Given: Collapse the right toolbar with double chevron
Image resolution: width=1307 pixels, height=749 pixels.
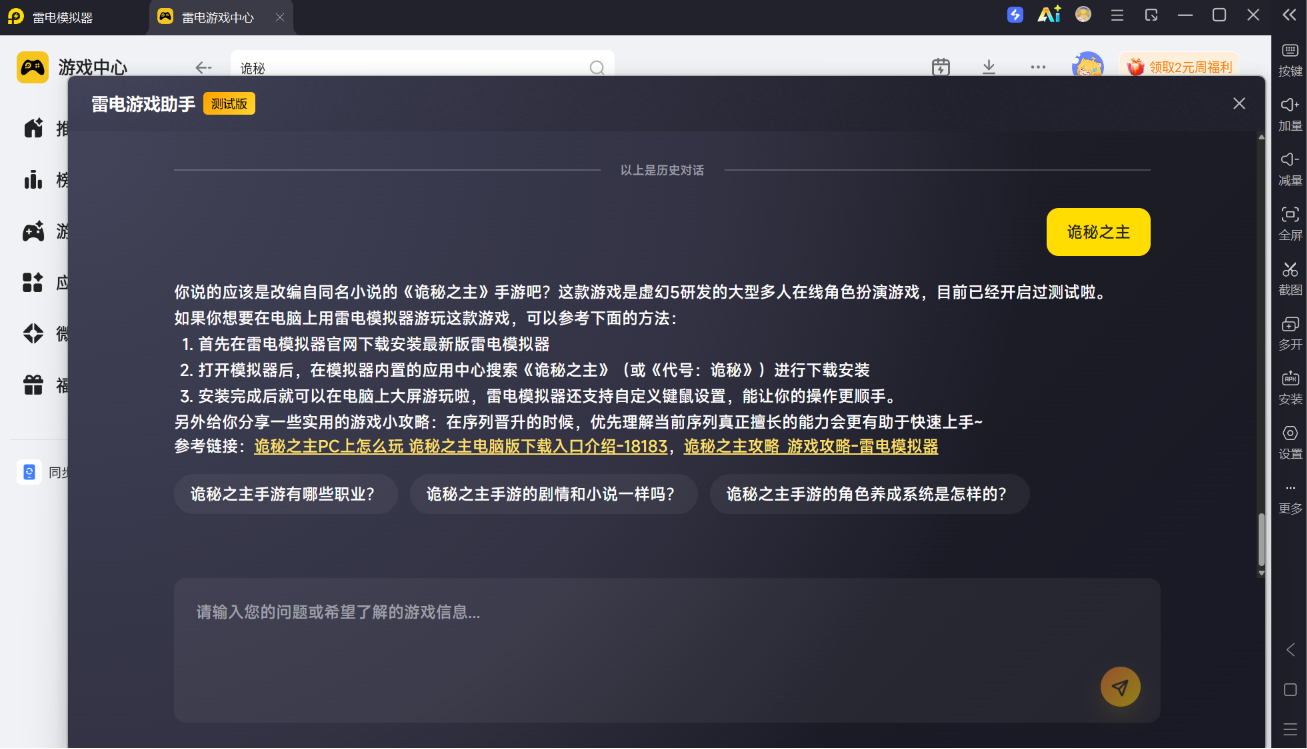Looking at the screenshot, I should tap(1290, 14).
